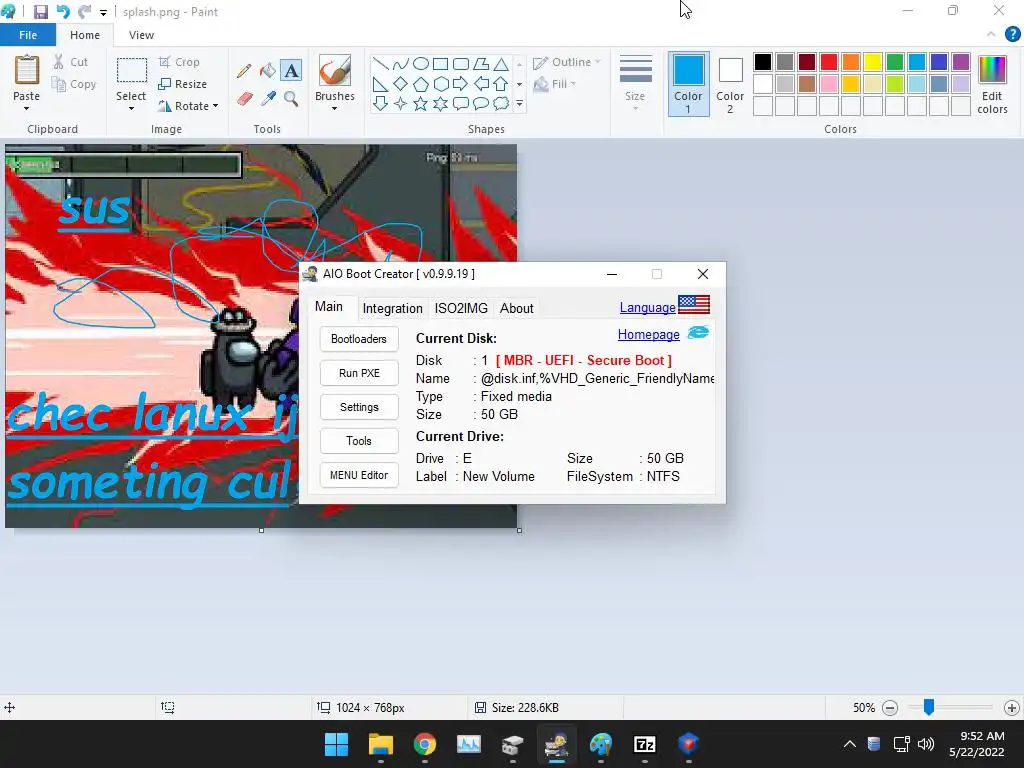Open the Integration tab in AIO Boot

tap(392, 308)
